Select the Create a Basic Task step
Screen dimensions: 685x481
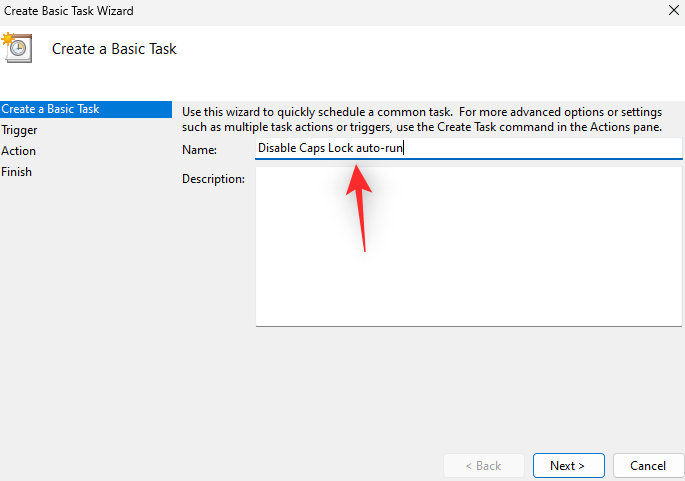tap(86, 109)
